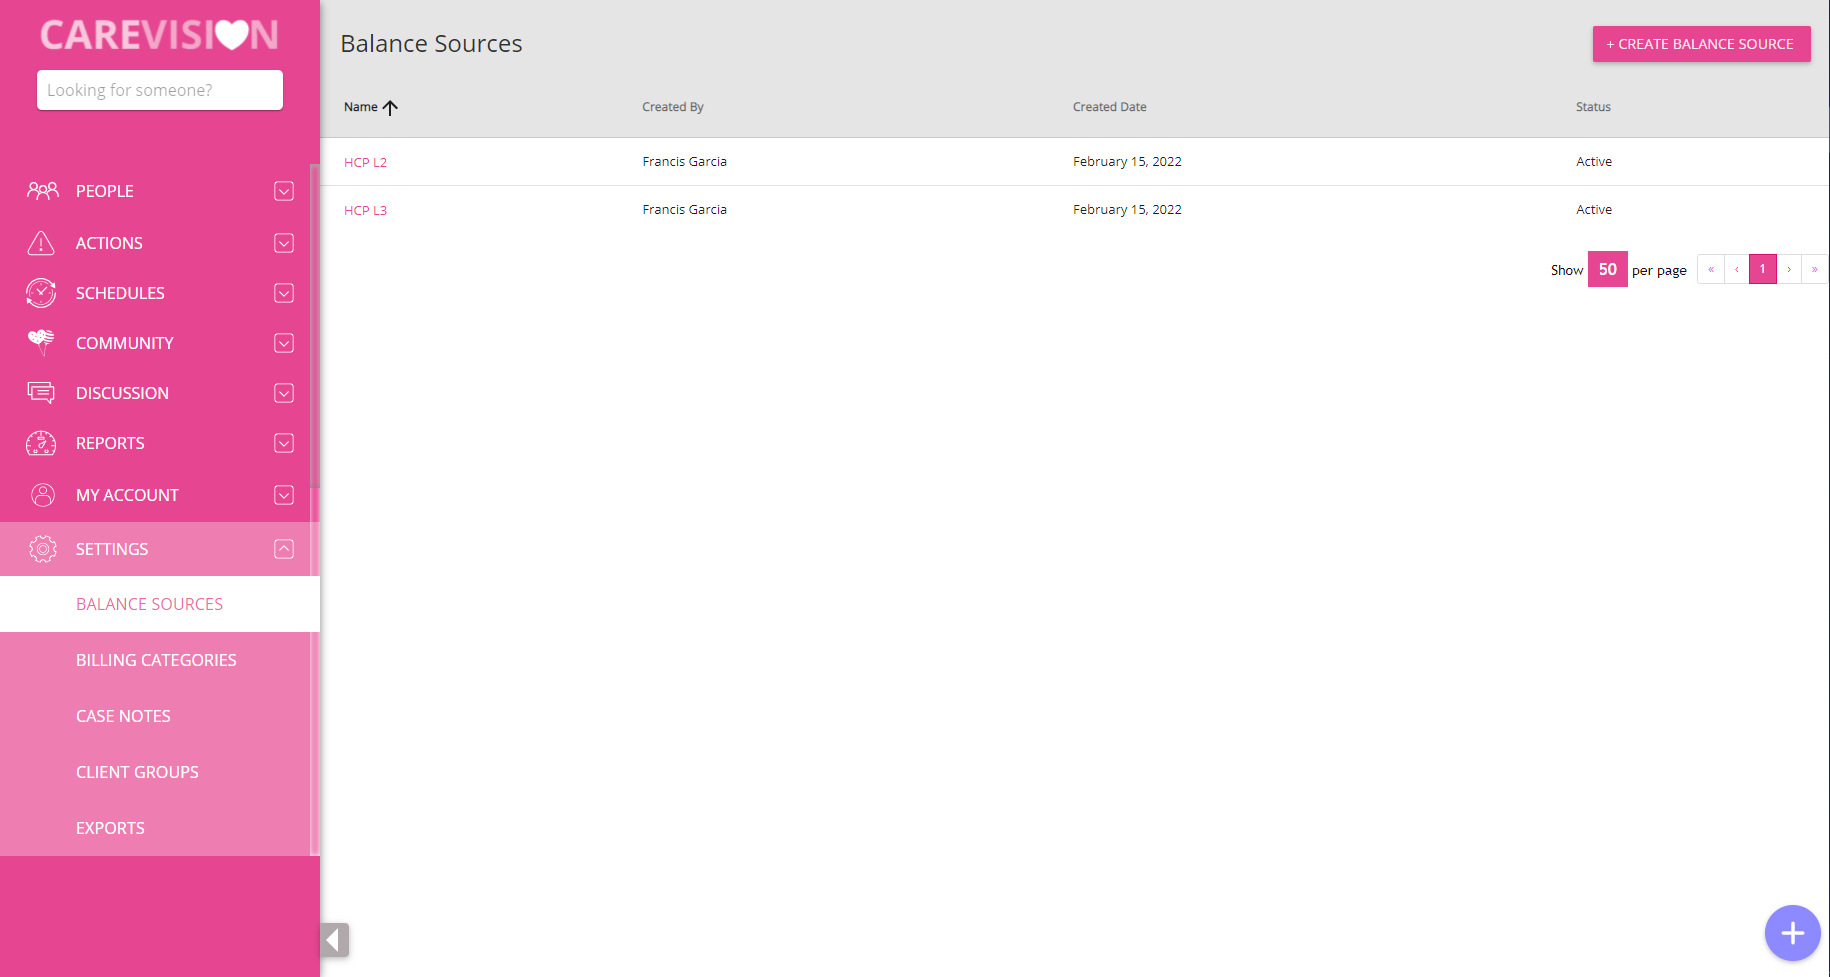The height and width of the screenshot is (977, 1830).
Task: Click the Reports gauge icon
Action: [41, 443]
